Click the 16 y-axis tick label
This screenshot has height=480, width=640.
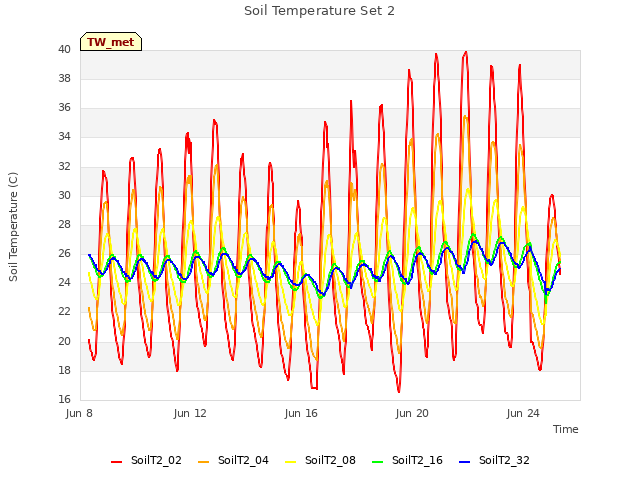point(64,400)
